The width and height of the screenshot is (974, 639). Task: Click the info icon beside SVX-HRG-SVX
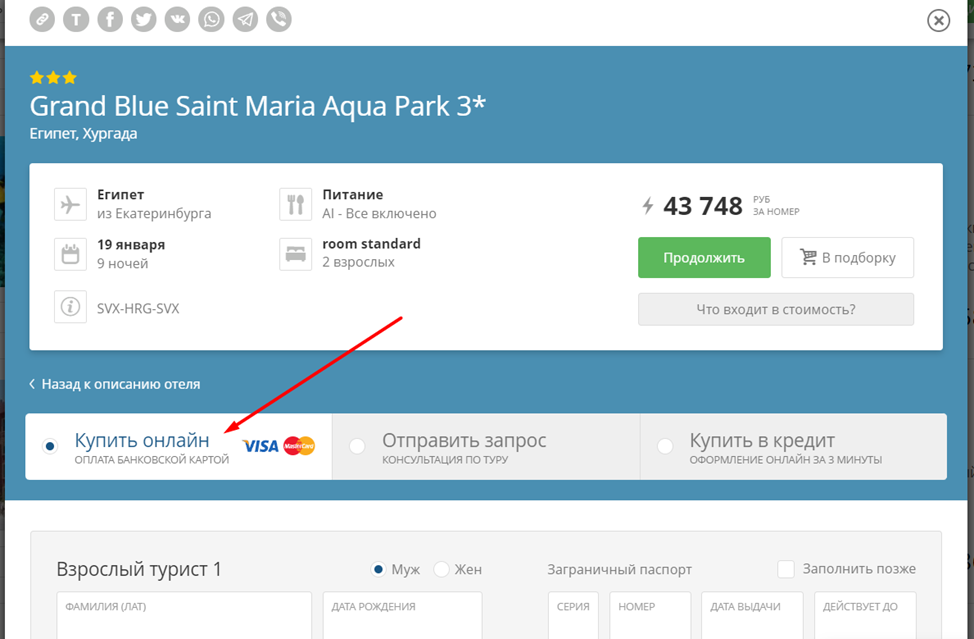tap(70, 308)
